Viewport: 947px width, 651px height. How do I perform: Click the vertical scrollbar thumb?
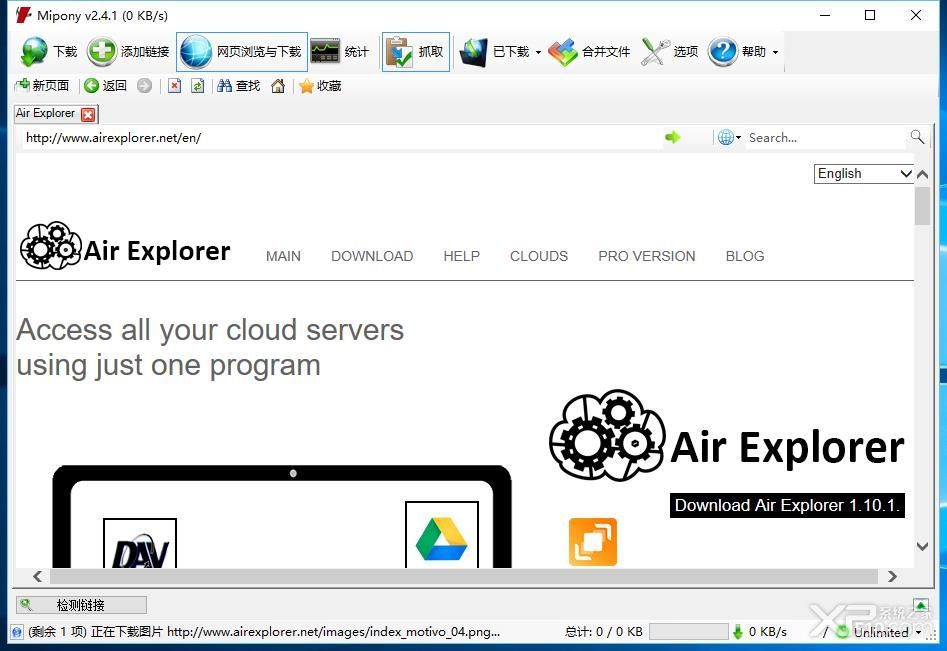pyautogui.click(x=922, y=205)
